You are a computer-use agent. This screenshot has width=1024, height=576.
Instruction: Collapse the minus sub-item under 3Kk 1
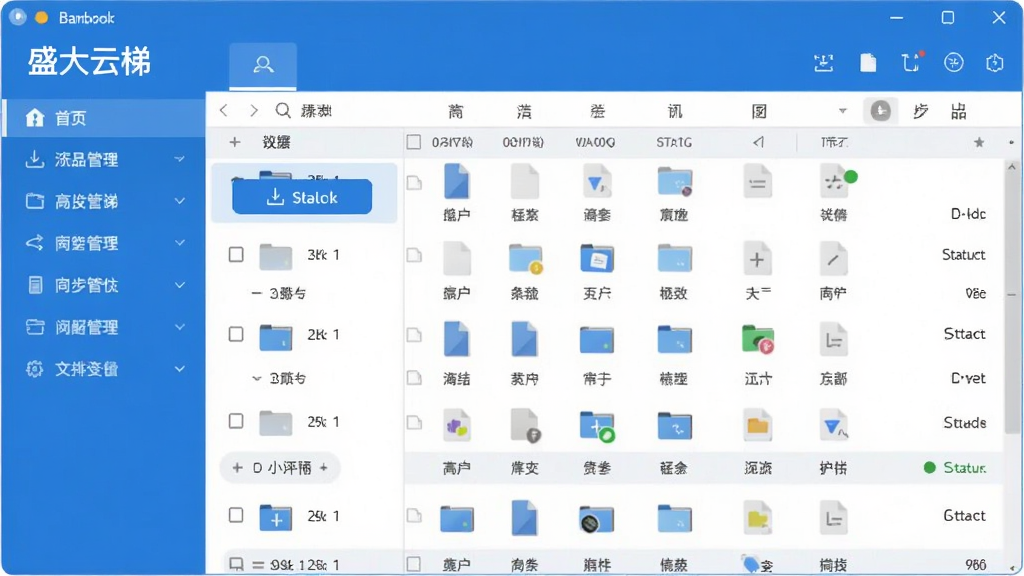pos(257,293)
